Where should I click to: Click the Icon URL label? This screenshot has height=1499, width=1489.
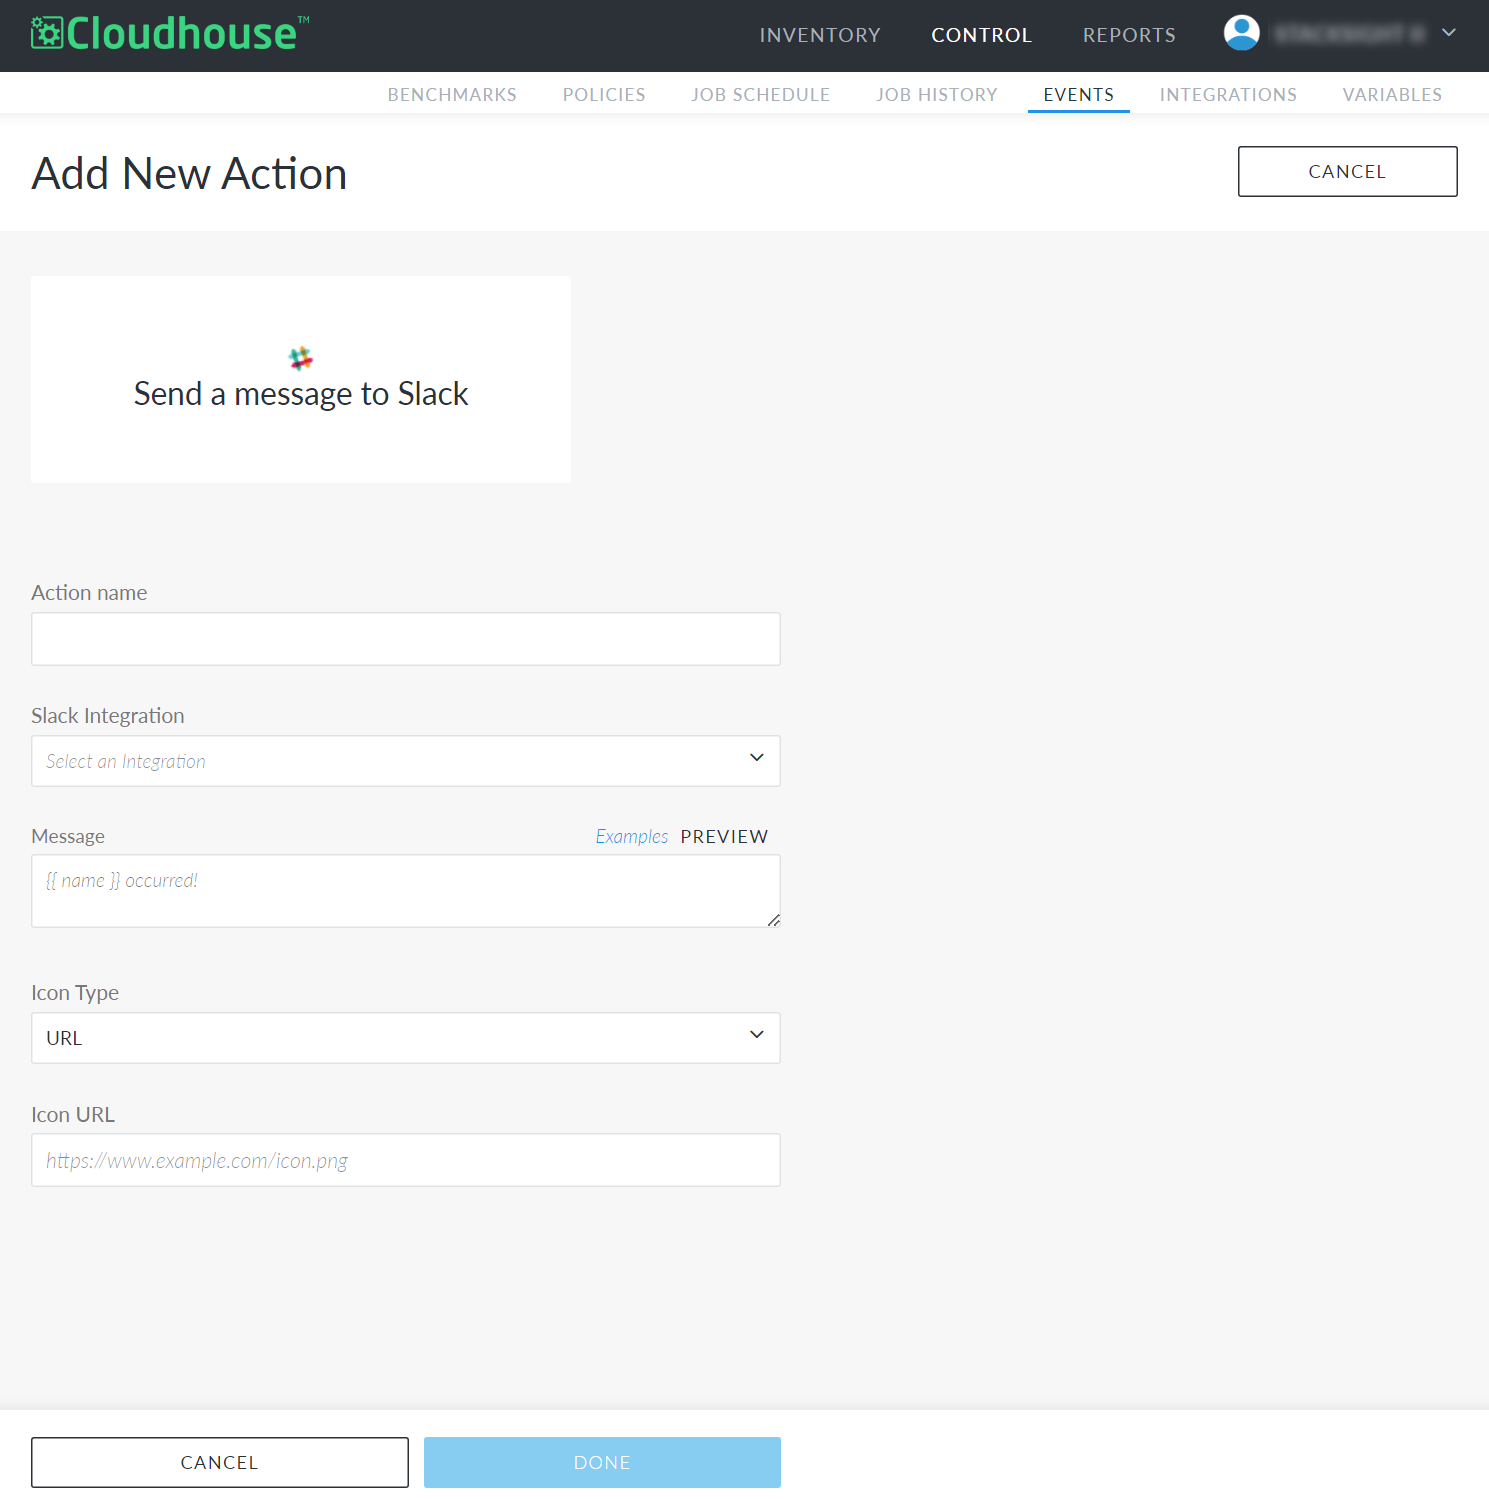click(73, 1114)
